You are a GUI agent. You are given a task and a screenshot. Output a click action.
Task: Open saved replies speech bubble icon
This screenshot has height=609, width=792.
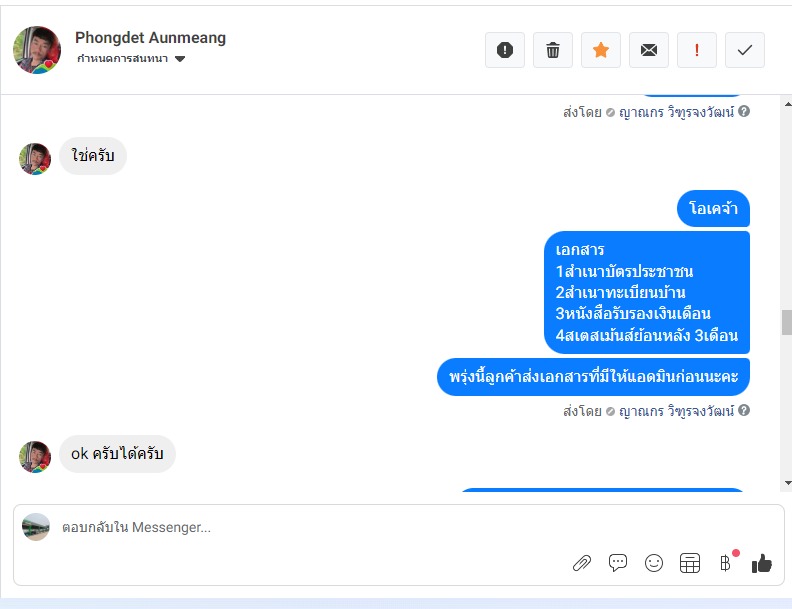[x=618, y=563]
